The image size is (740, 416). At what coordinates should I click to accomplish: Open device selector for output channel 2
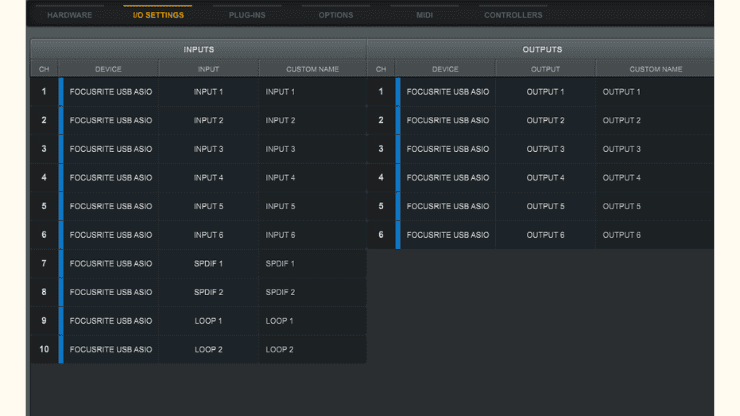click(448, 120)
